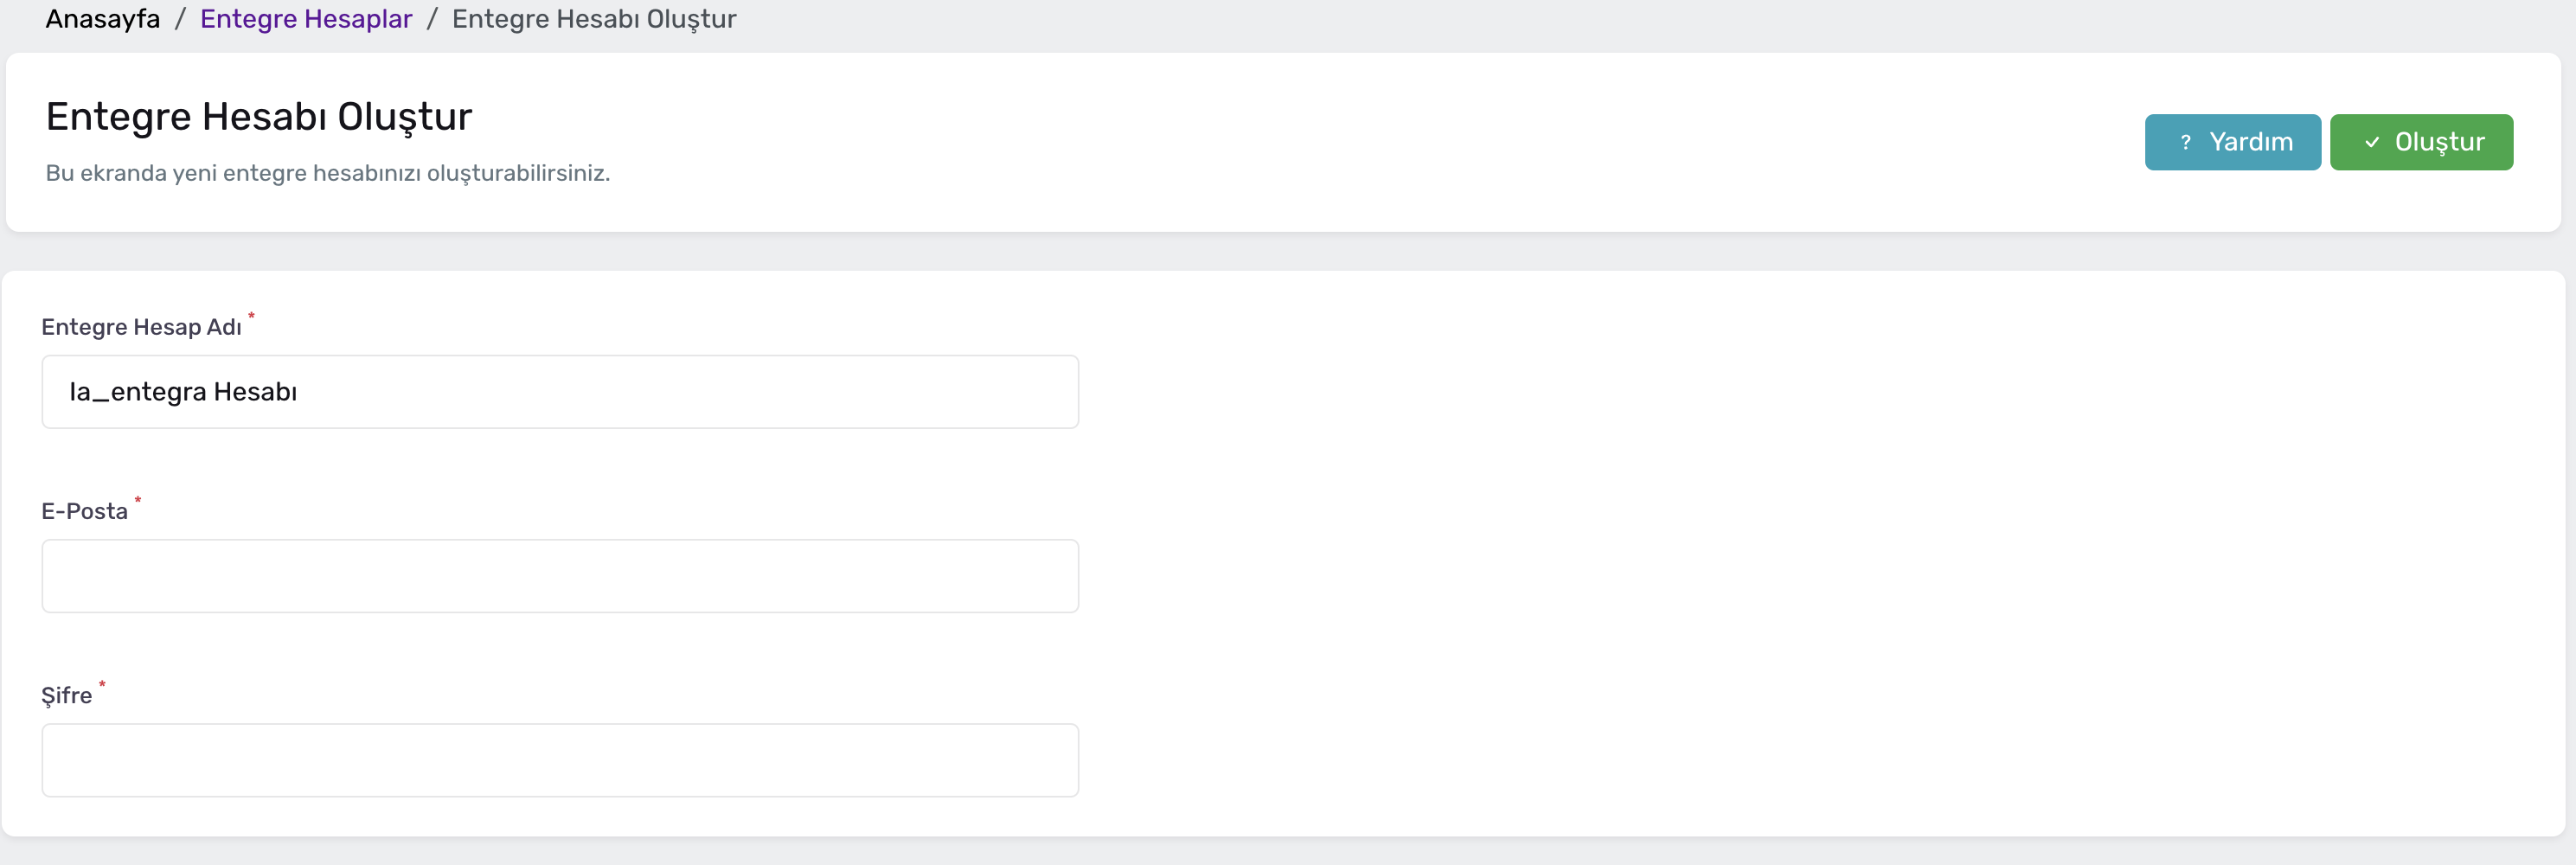Click the red asterisk beside Şifre

click(x=102, y=685)
